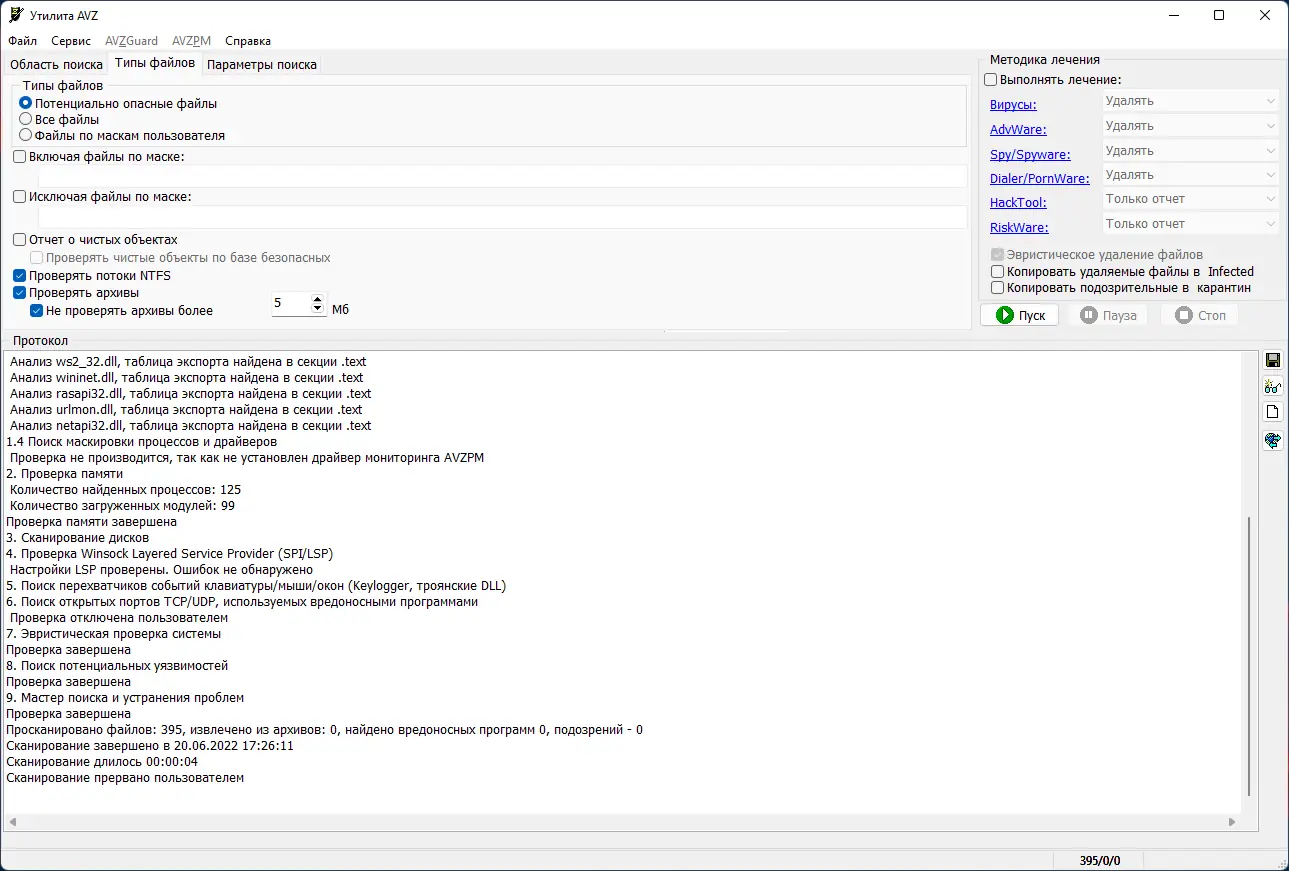Decrease archive size limit with down arrow

(318, 310)
